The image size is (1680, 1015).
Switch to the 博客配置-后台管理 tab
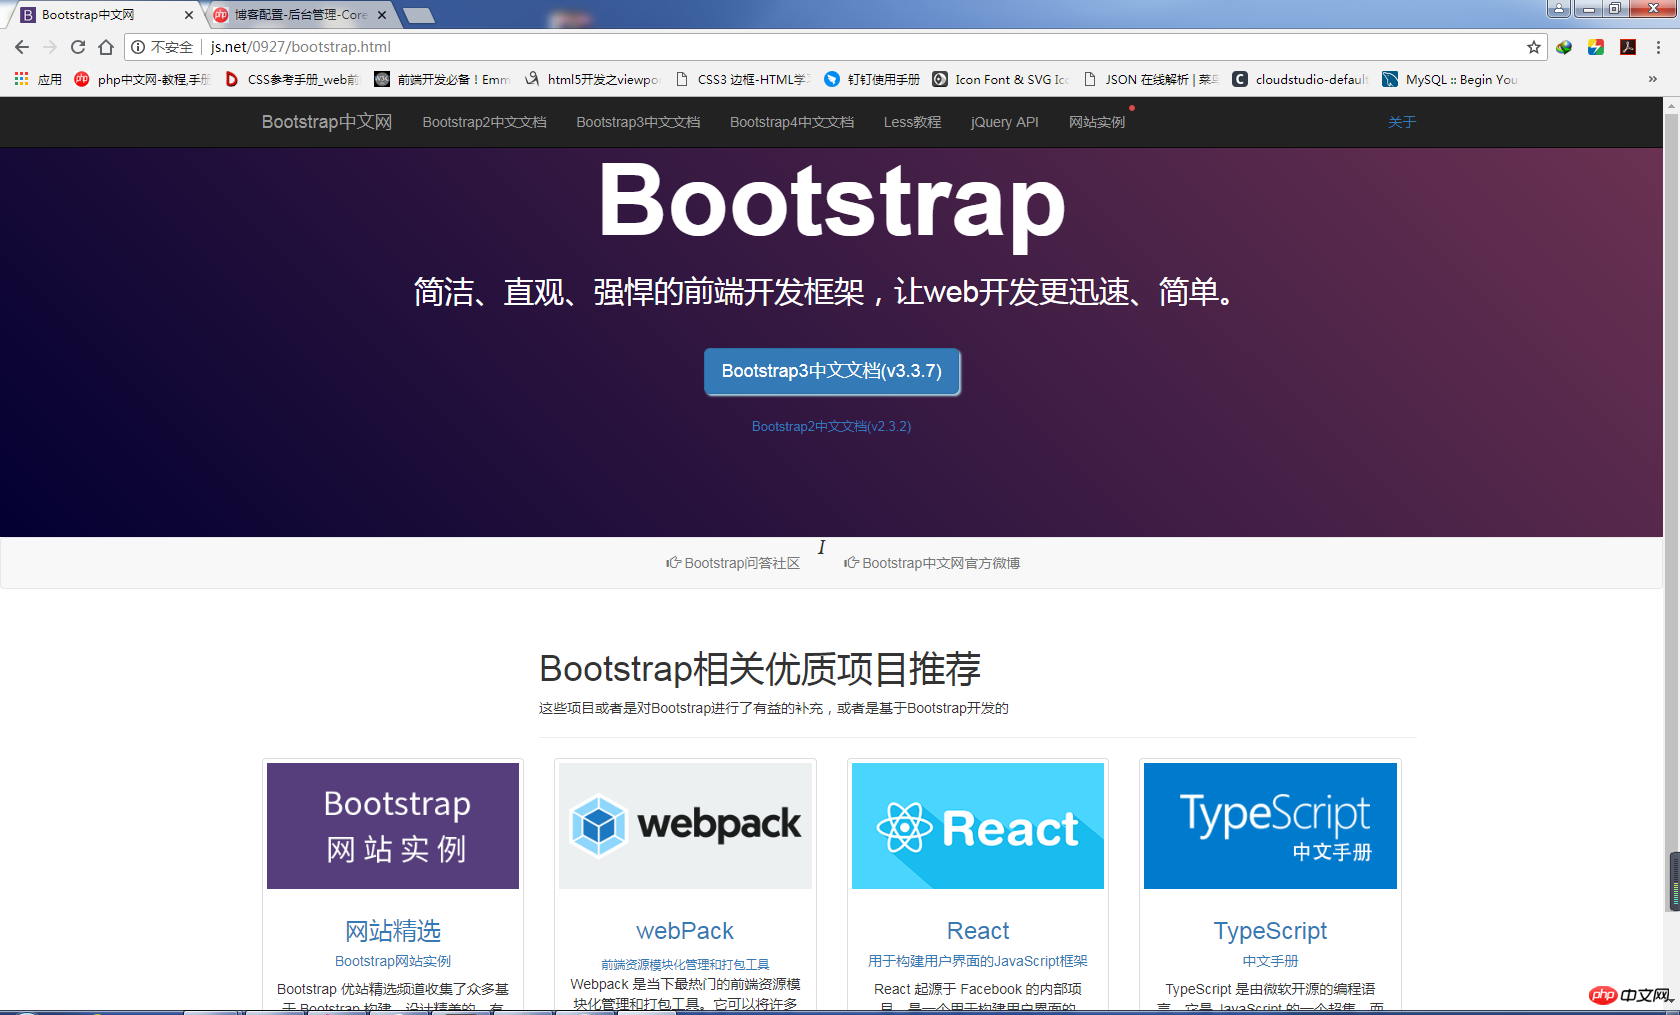pos(300,15)
